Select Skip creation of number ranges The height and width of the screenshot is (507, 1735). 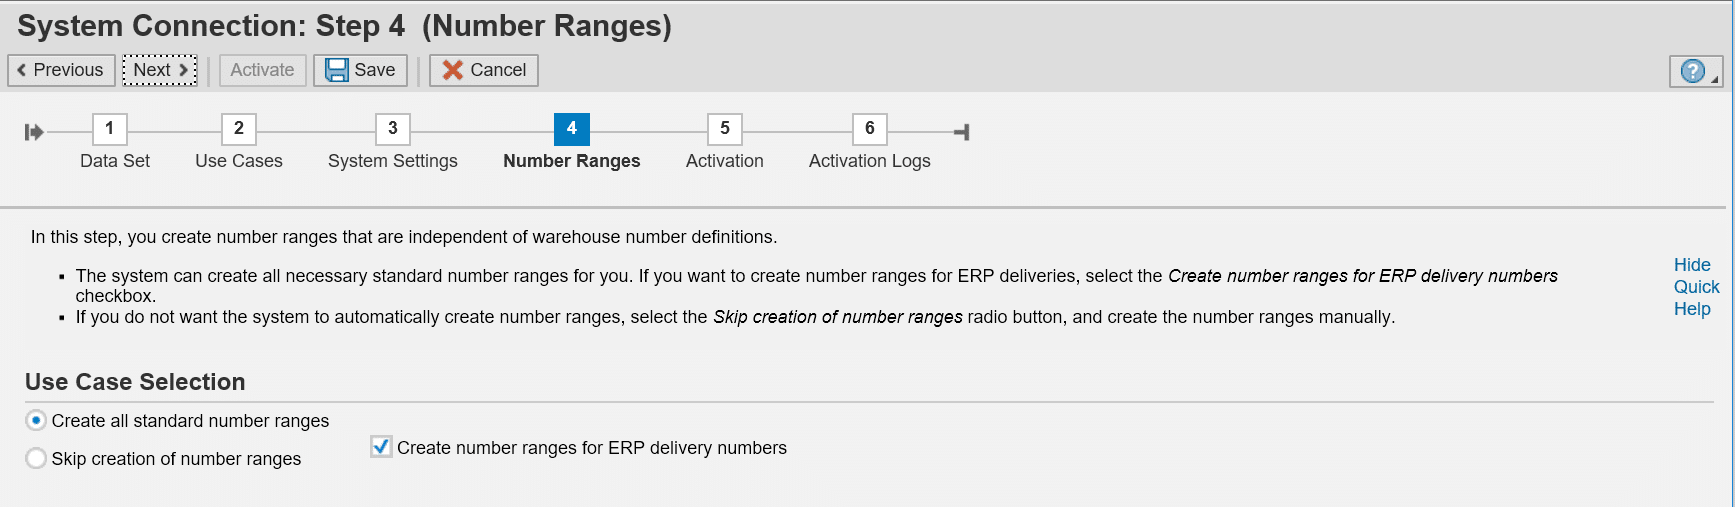[36, 458]
